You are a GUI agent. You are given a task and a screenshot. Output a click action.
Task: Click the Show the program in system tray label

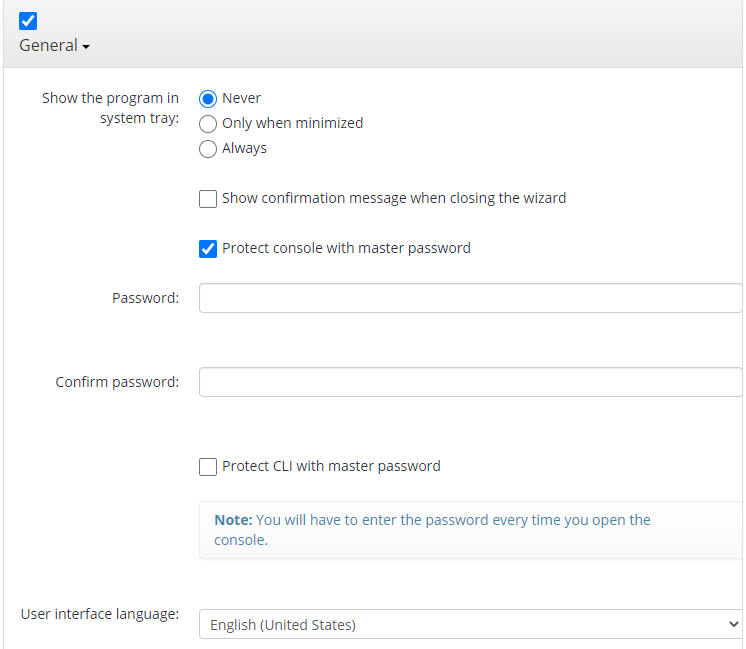[110, 108]
